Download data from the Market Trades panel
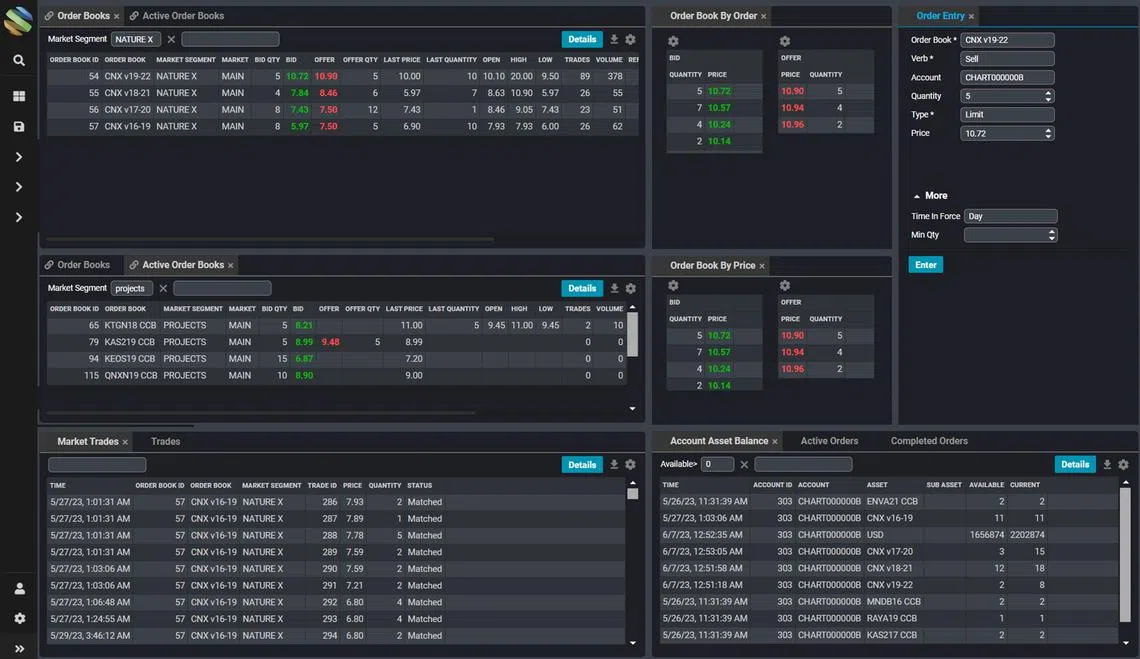1140x659 pixels. point(614,465)
